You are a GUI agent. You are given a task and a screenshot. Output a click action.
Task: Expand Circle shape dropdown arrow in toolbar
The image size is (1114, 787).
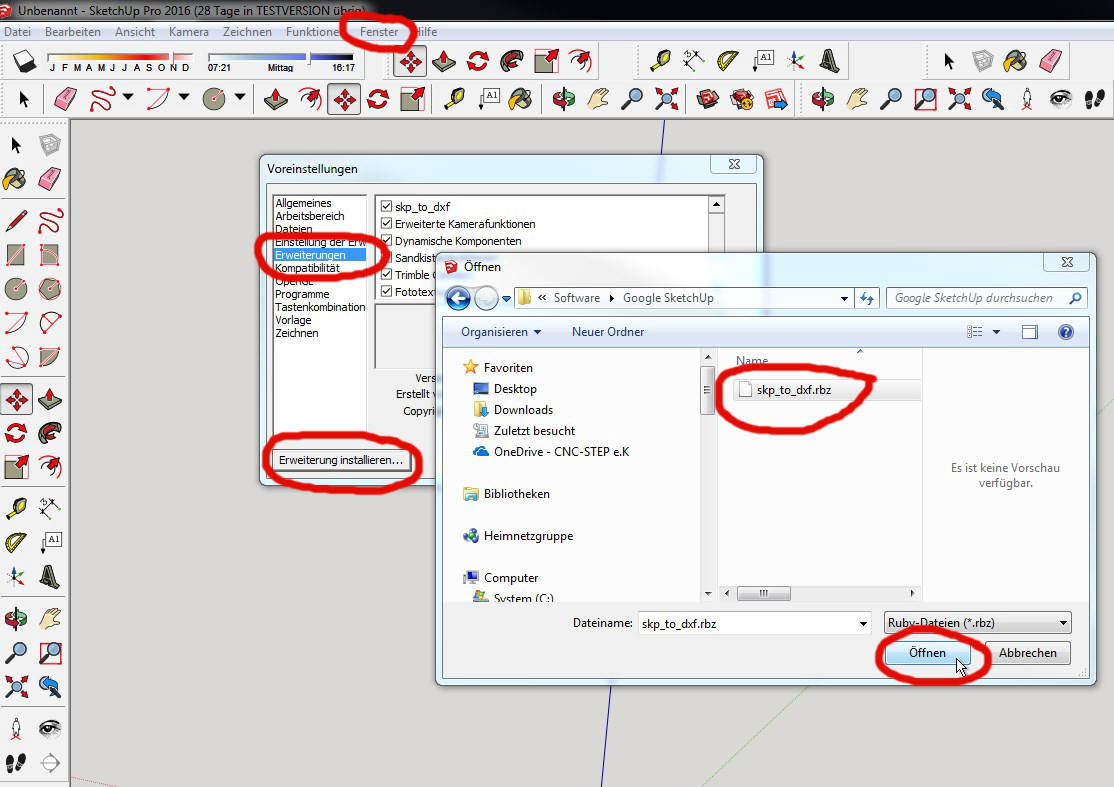240,97
